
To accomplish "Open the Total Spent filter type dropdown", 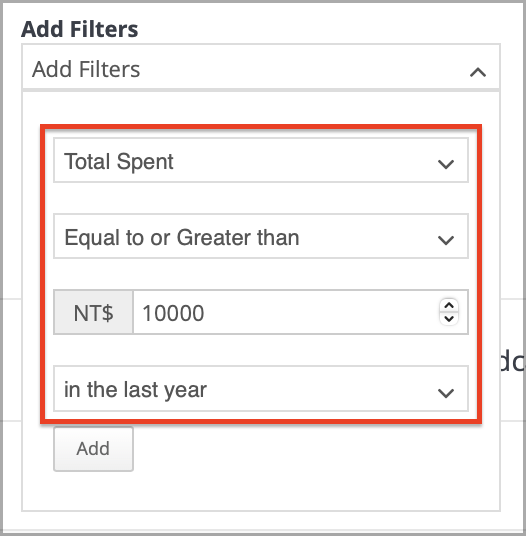I will coord(261,160).
